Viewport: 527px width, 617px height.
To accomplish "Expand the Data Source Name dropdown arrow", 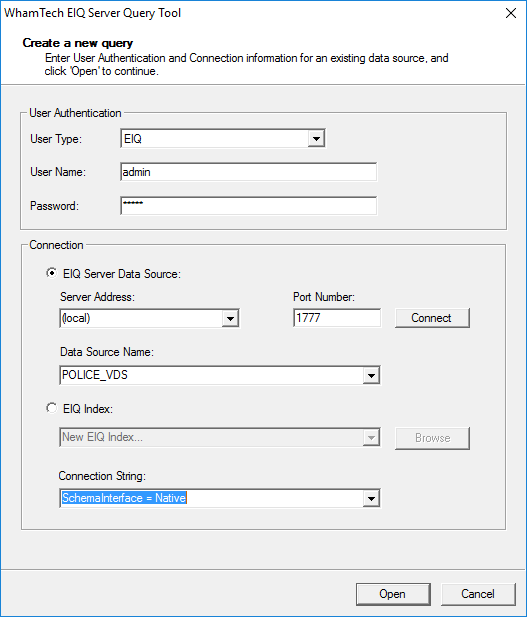I will coord(371,375).
